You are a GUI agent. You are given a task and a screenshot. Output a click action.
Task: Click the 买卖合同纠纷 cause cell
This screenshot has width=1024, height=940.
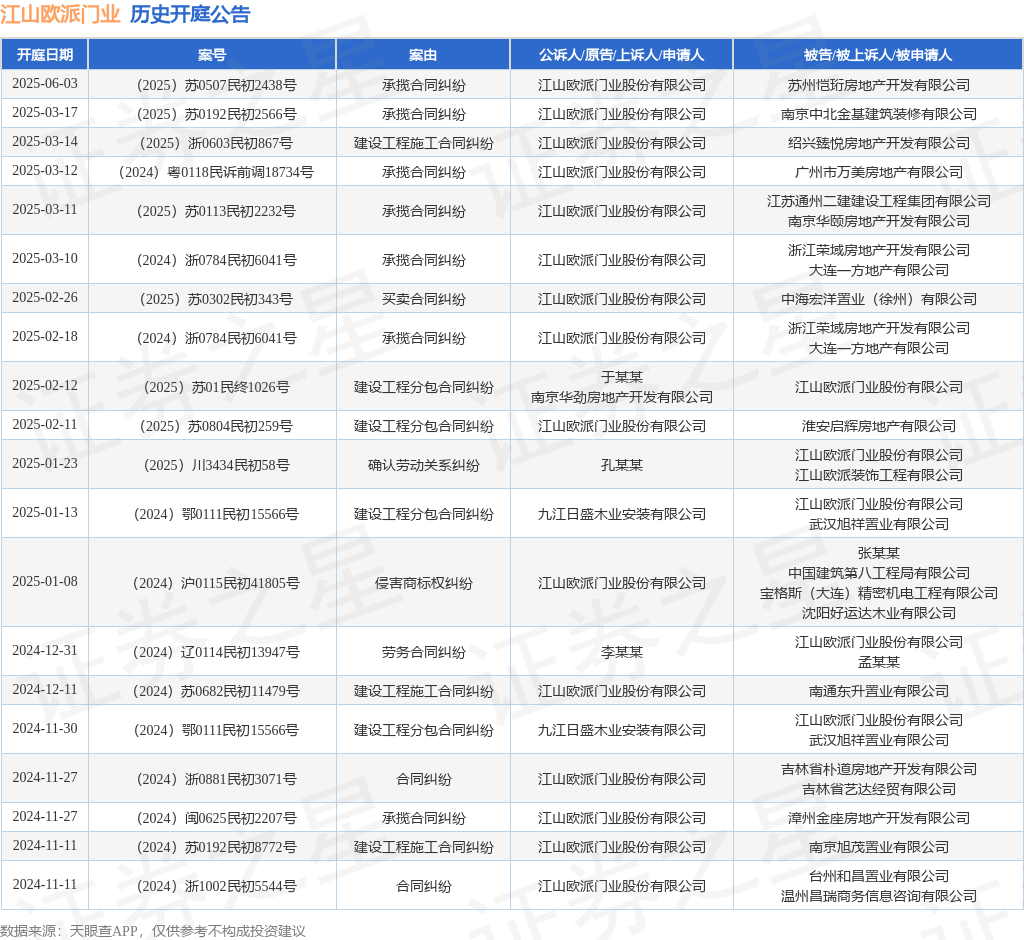423,299
